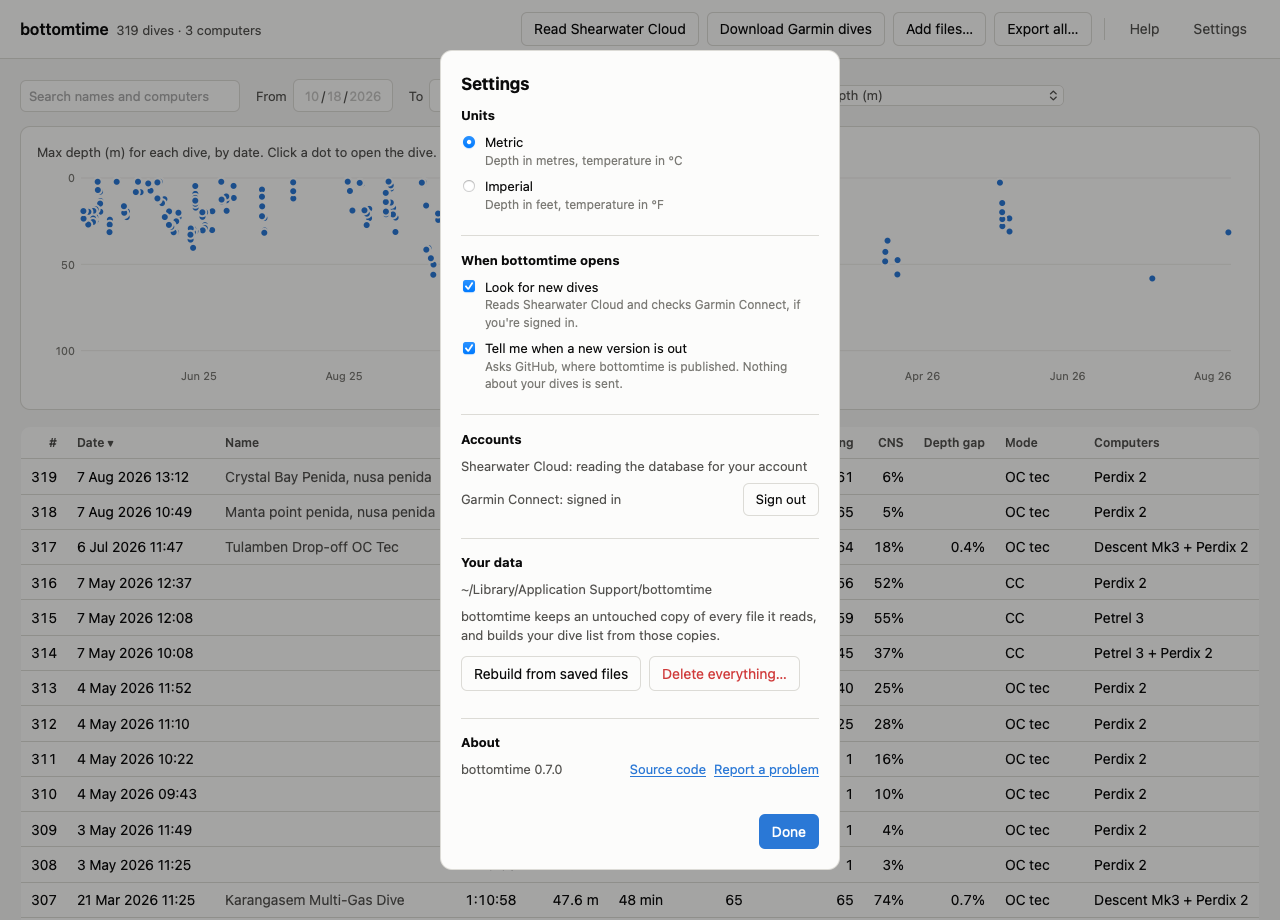Toggle Tell me when a new version is out

coord(469,349)
